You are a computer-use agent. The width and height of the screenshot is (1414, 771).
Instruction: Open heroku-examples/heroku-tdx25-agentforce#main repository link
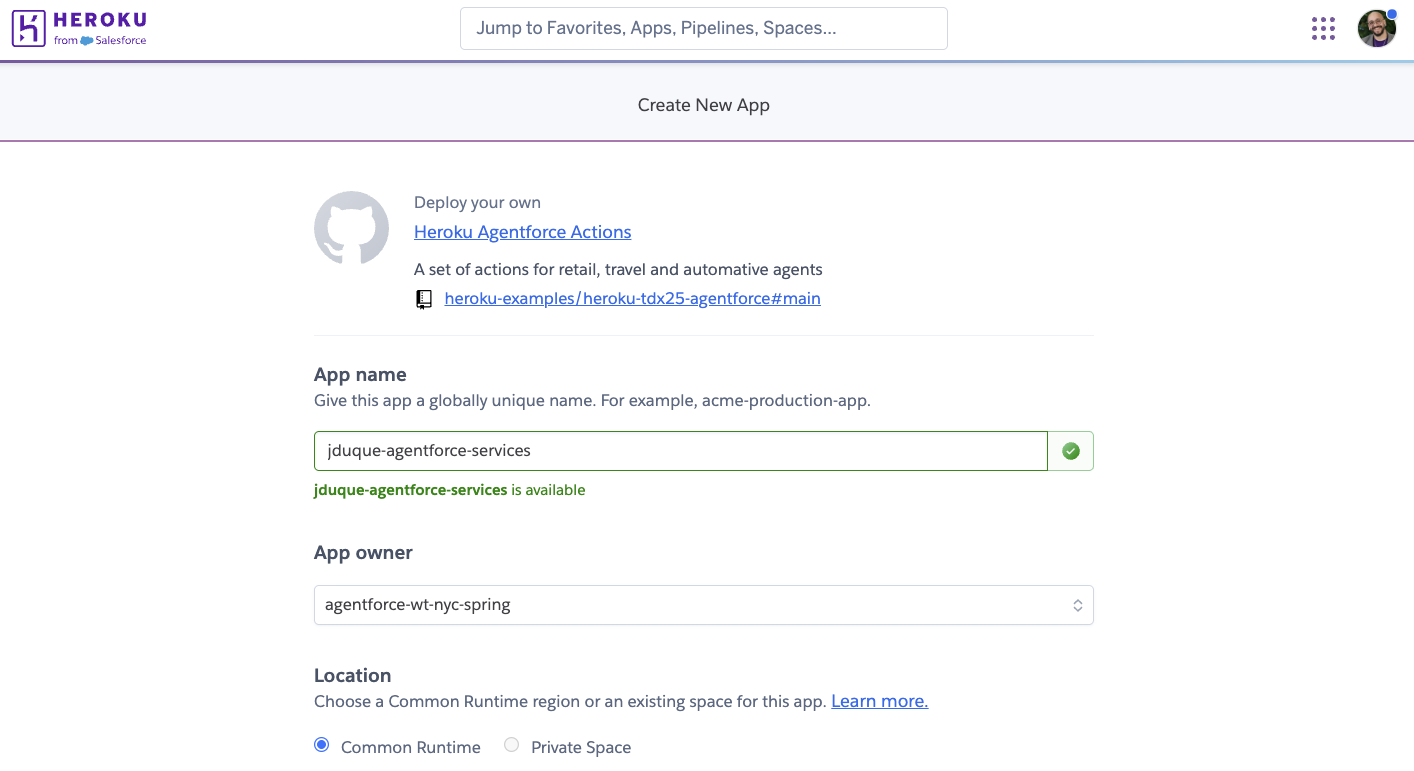[x=632, y=298]
